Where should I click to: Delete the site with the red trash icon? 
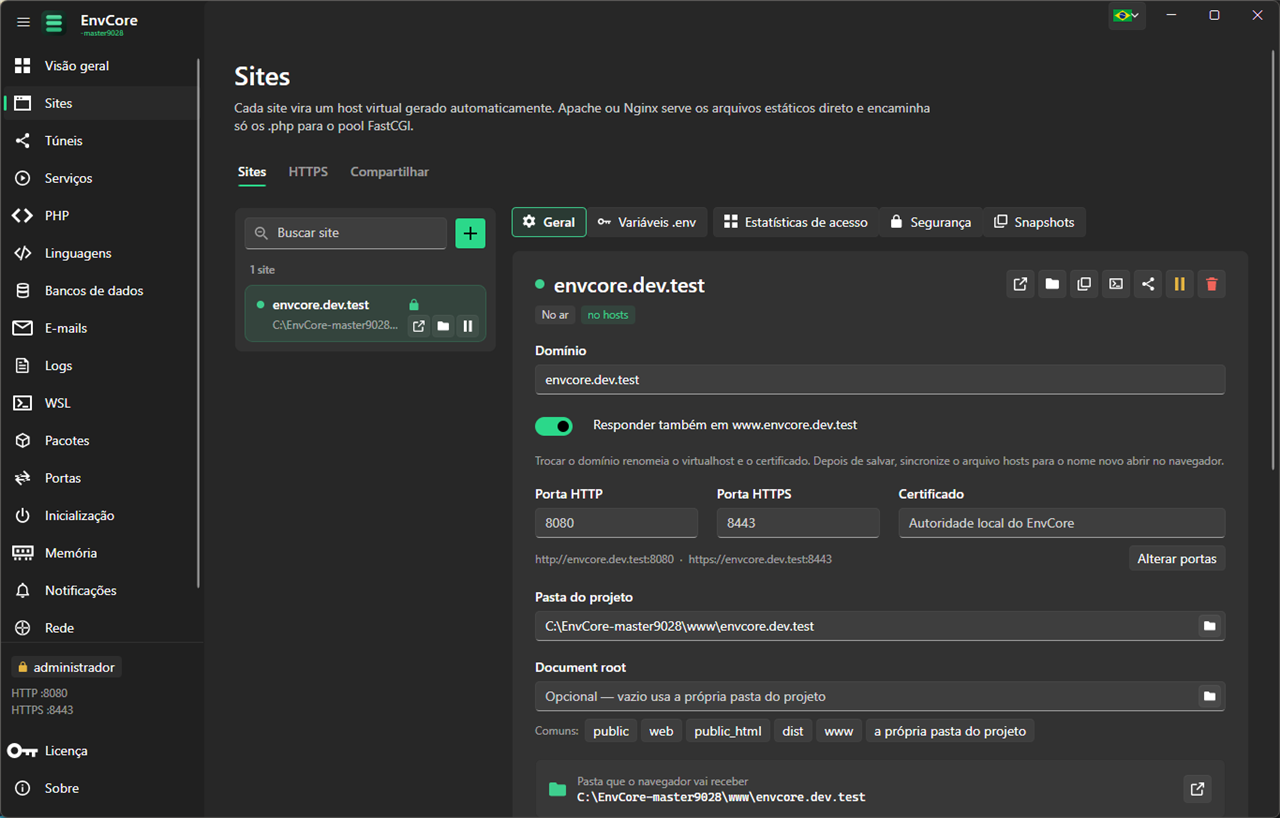click(1212, 284)
